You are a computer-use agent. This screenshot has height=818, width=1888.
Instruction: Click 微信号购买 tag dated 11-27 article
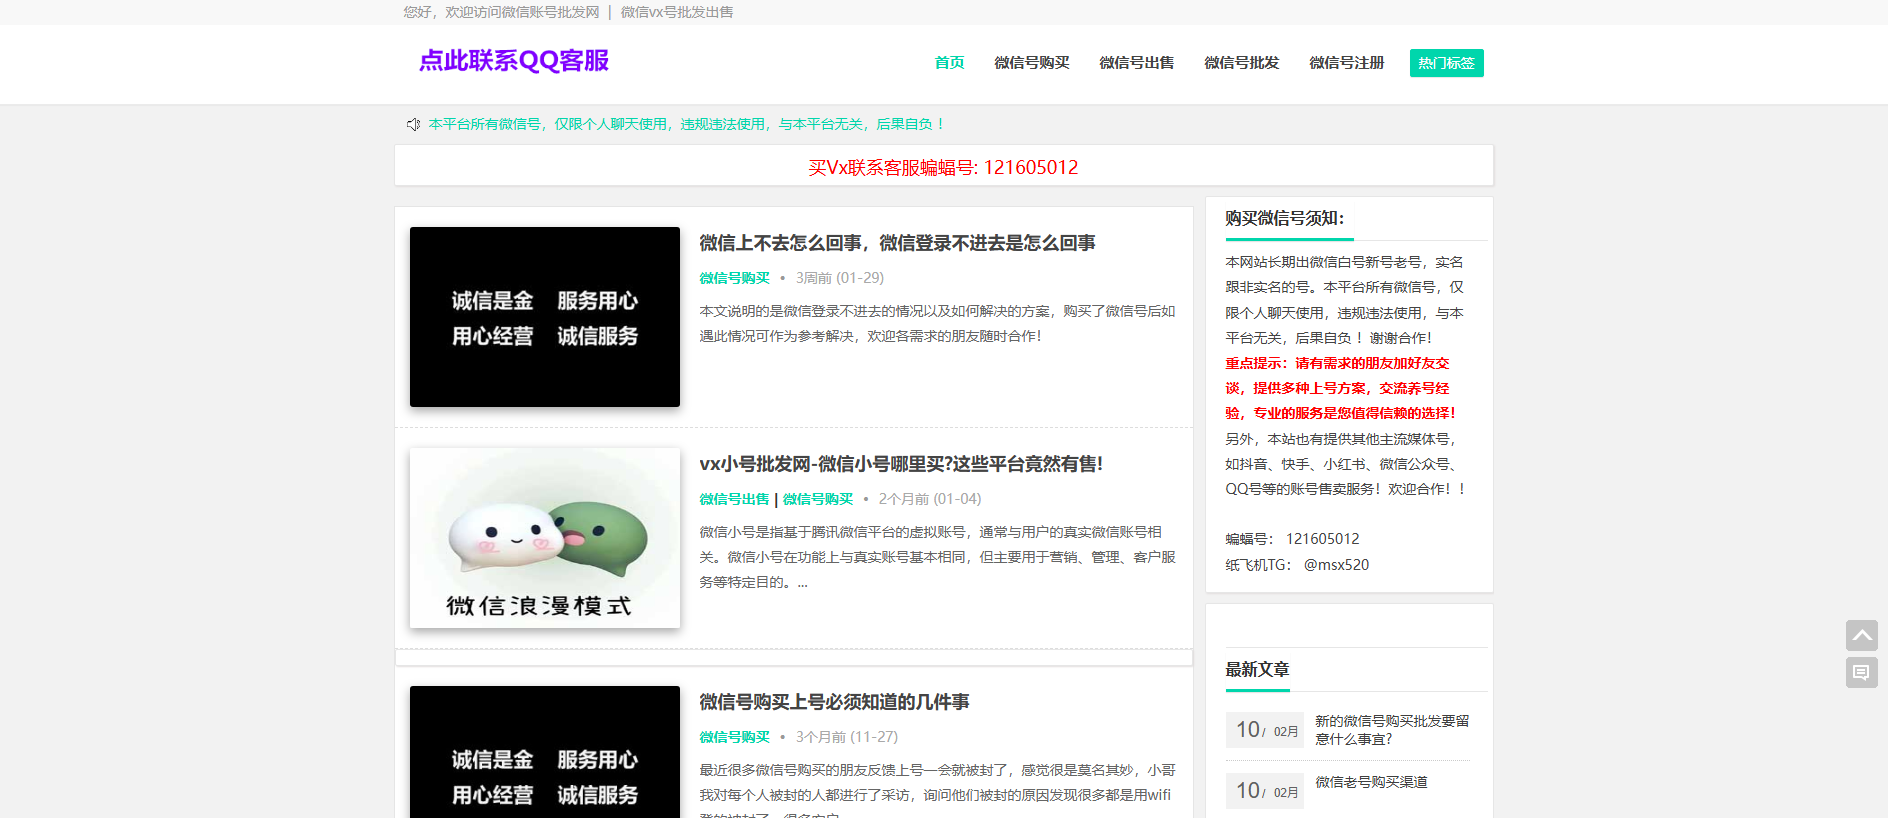pyautogui.click(x=734, y=737)
